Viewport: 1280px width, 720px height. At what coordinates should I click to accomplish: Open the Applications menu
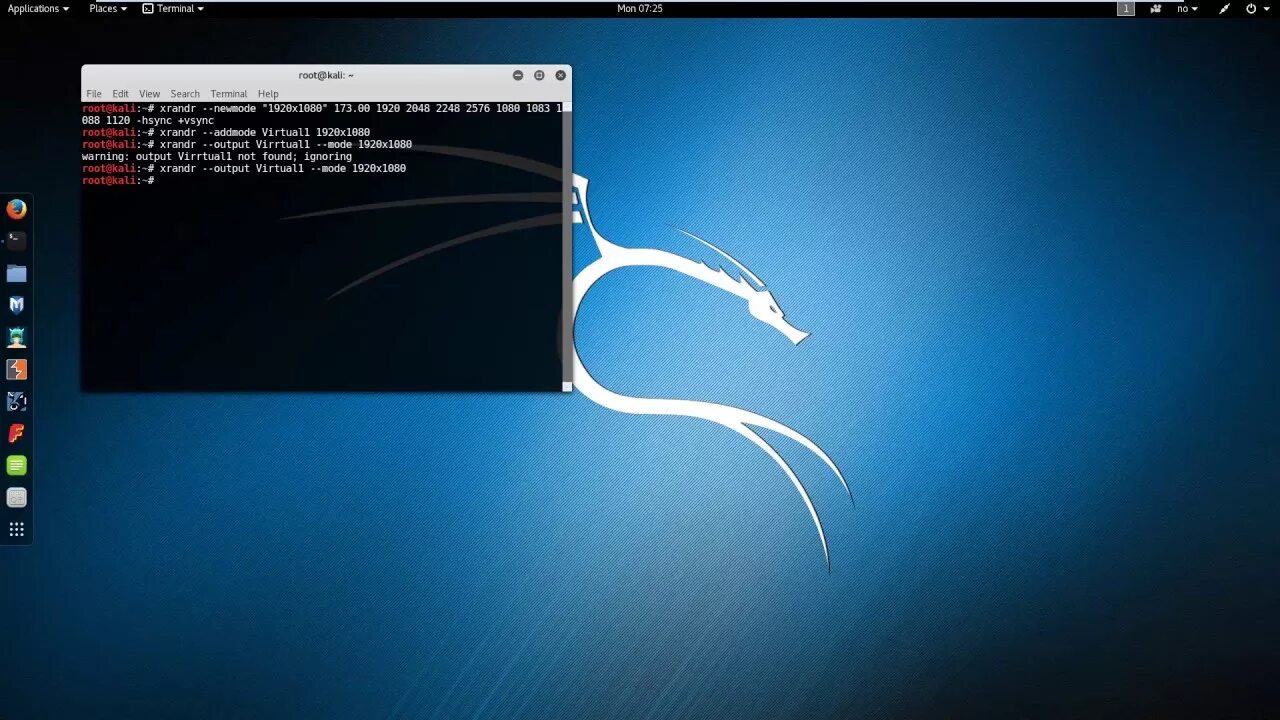(x=38, y=8)
